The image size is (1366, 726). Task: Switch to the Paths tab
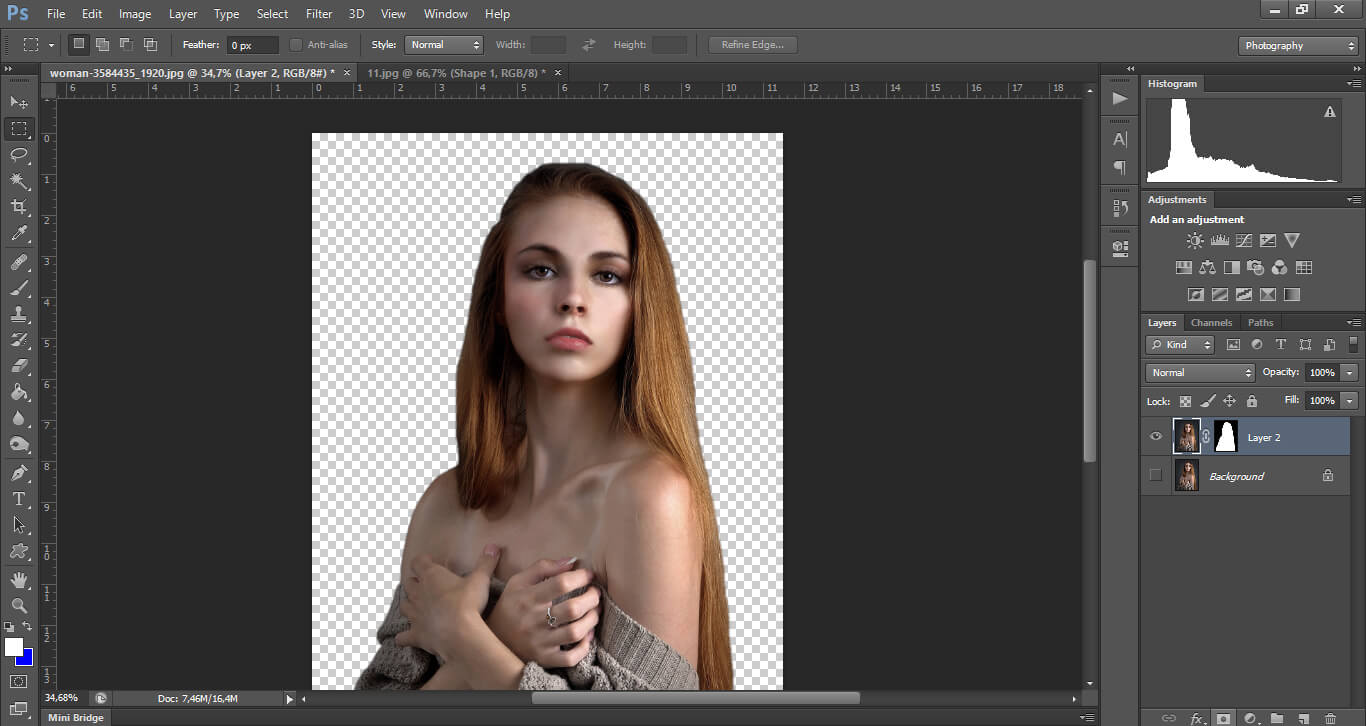(1260, 323)
